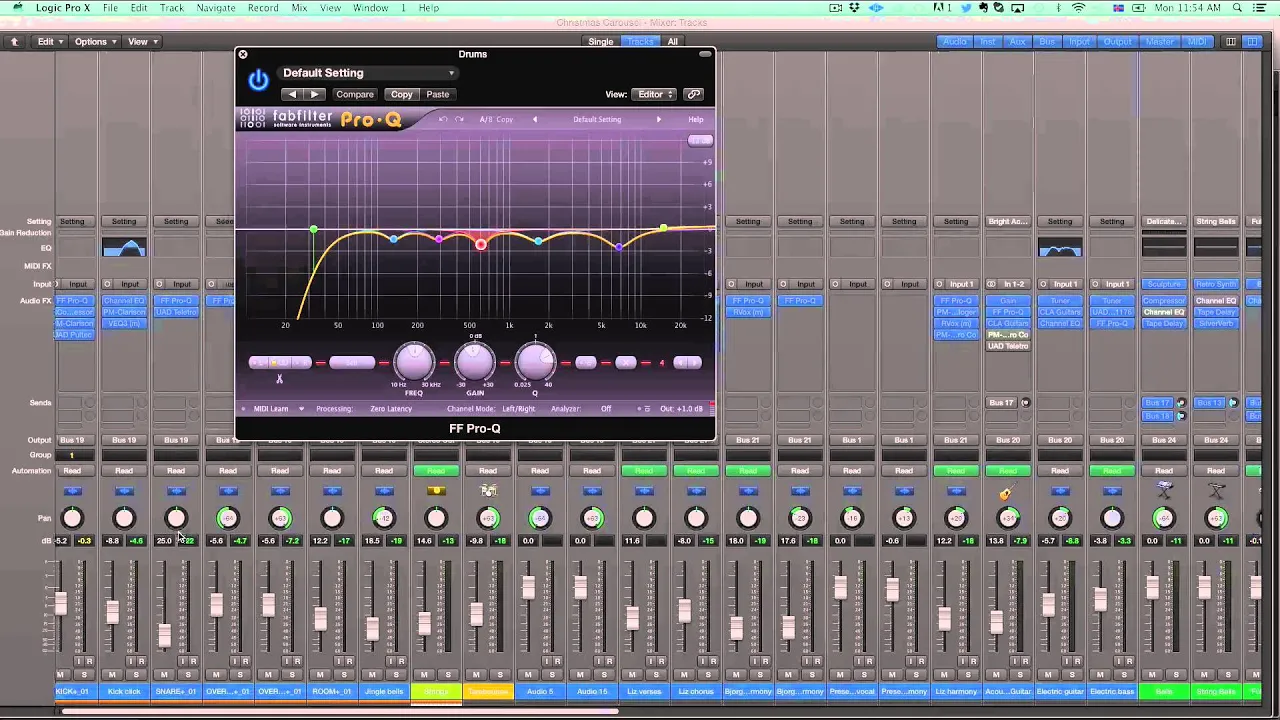Open the mixer Options dropdown menu
The height and width of the screenshot is (720, 1280).
pyautogui.click(x=95, y=42)
